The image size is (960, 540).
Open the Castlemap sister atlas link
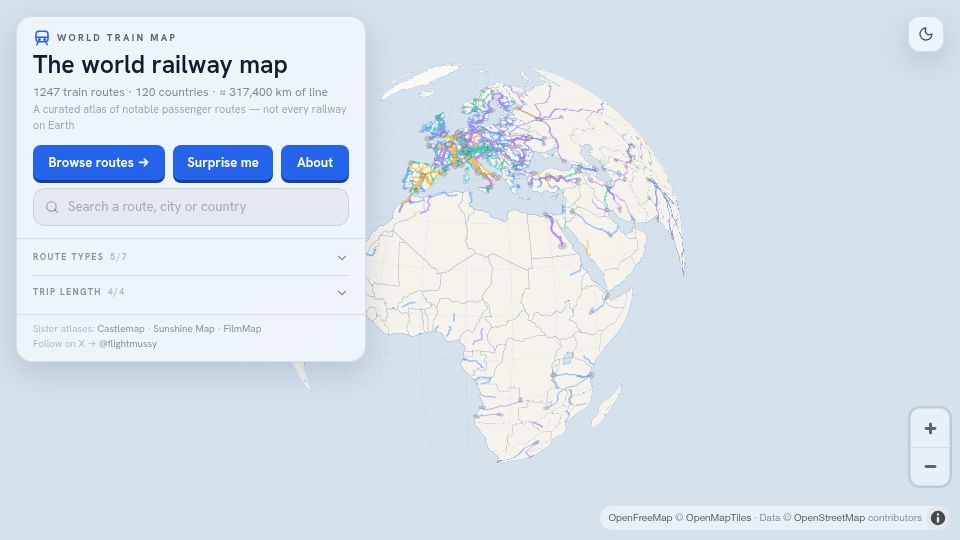coord(121,329)
